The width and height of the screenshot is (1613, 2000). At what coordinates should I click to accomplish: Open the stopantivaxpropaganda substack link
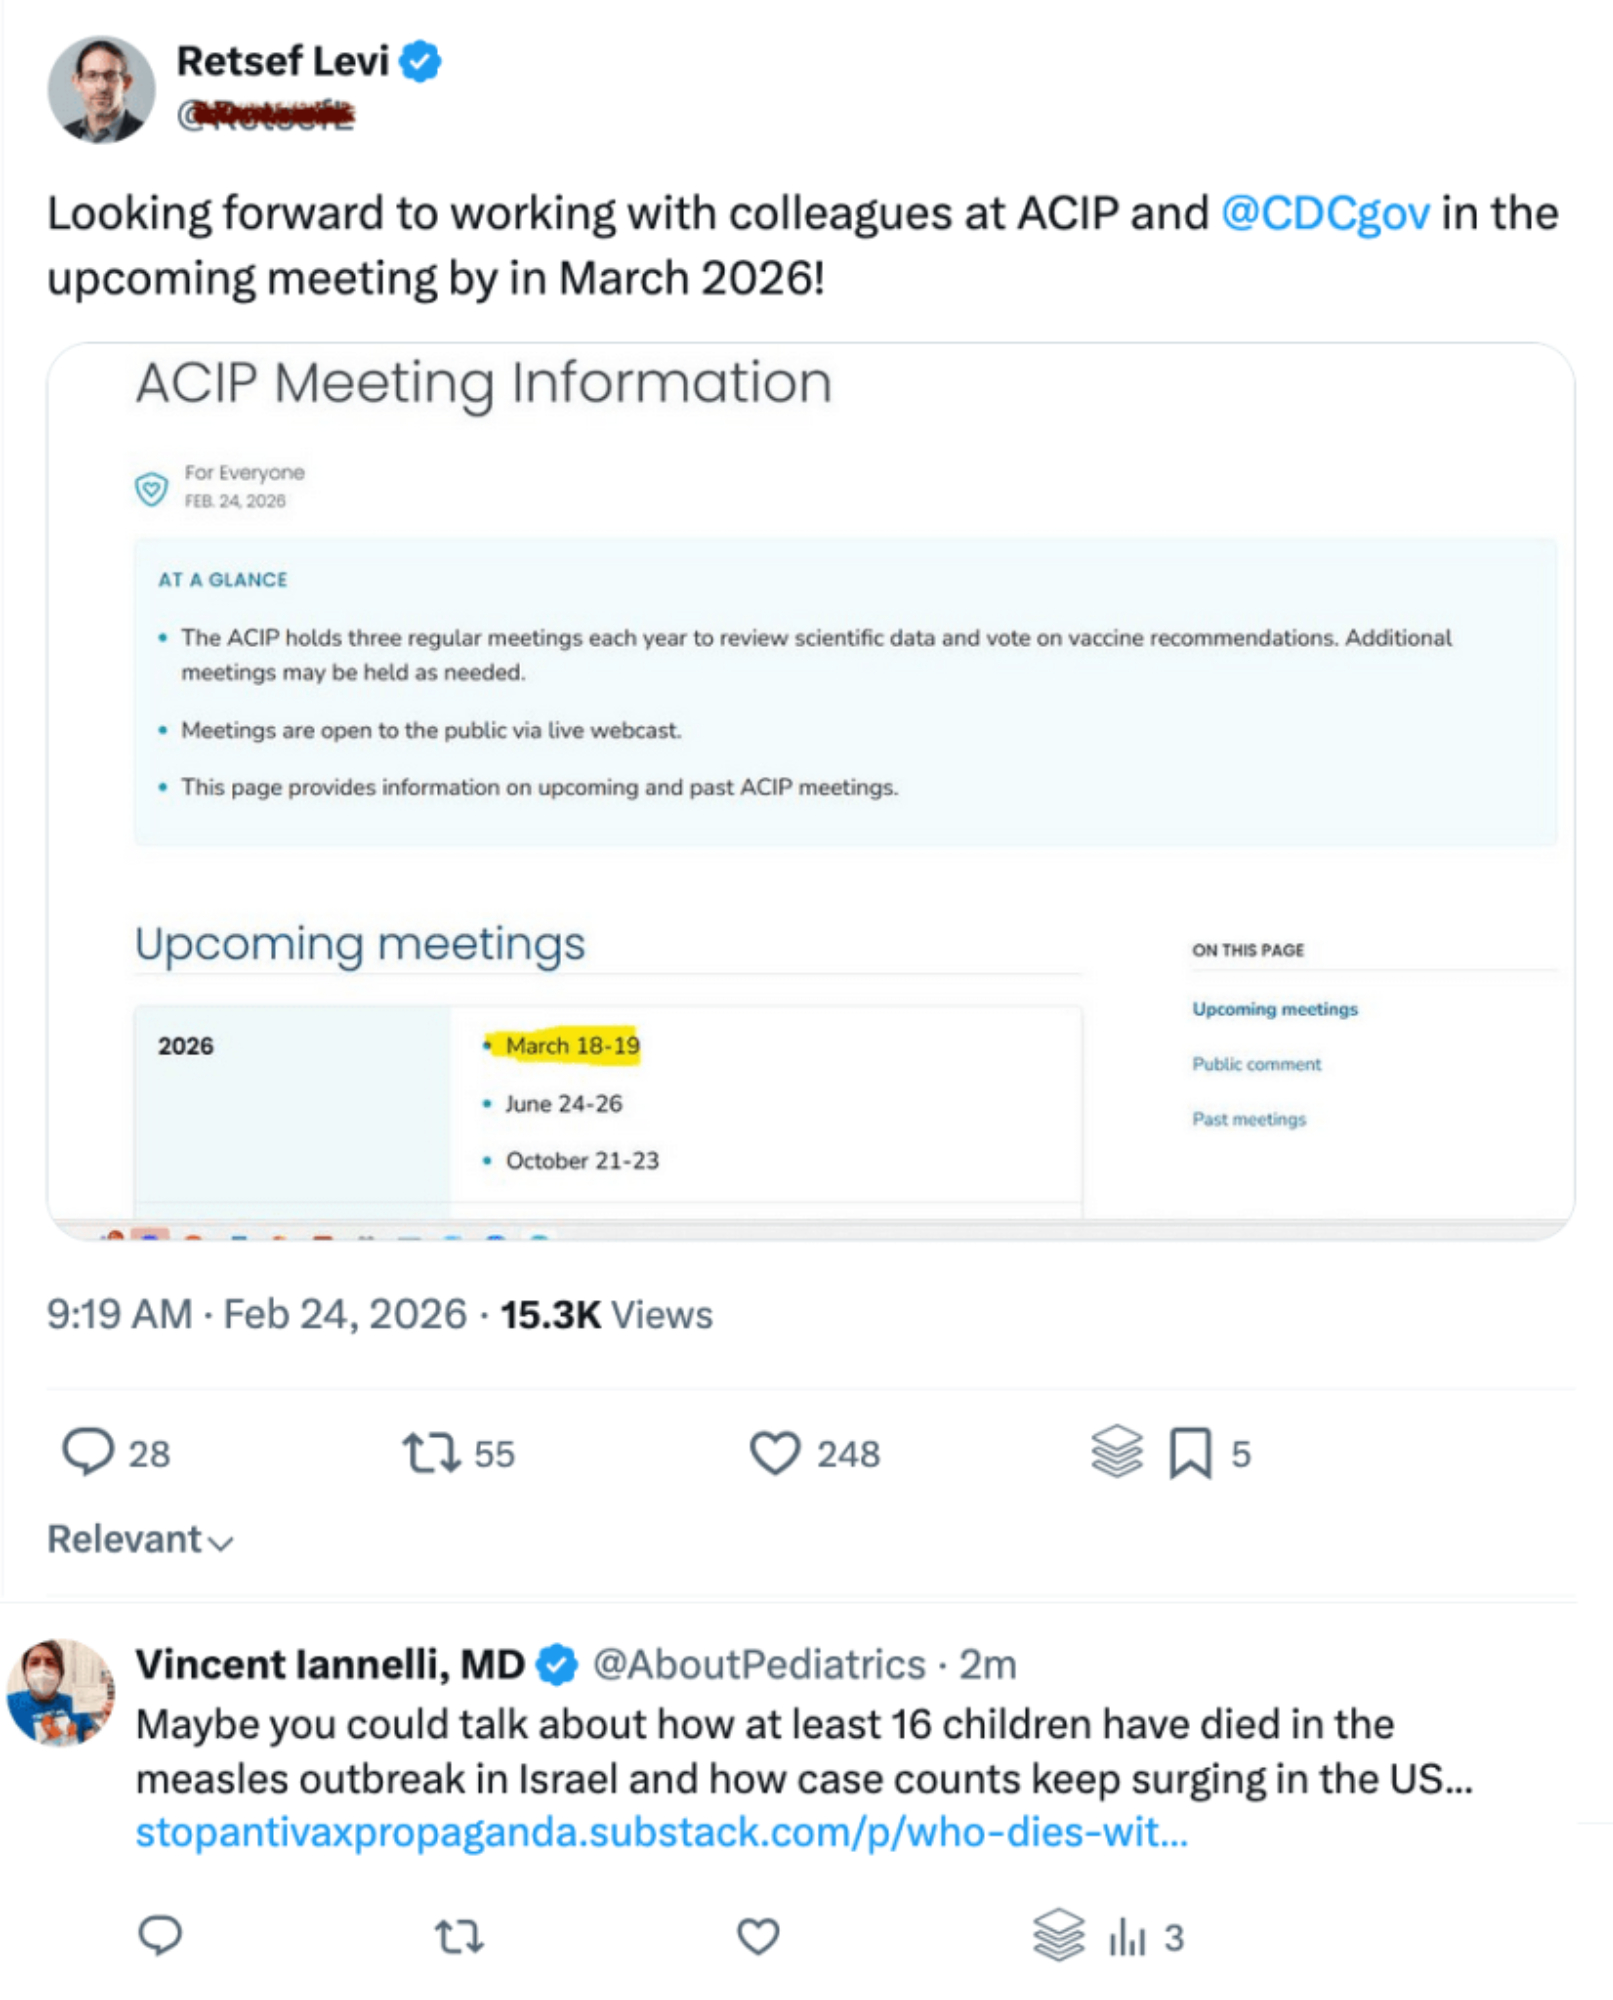click(661, 1832)
